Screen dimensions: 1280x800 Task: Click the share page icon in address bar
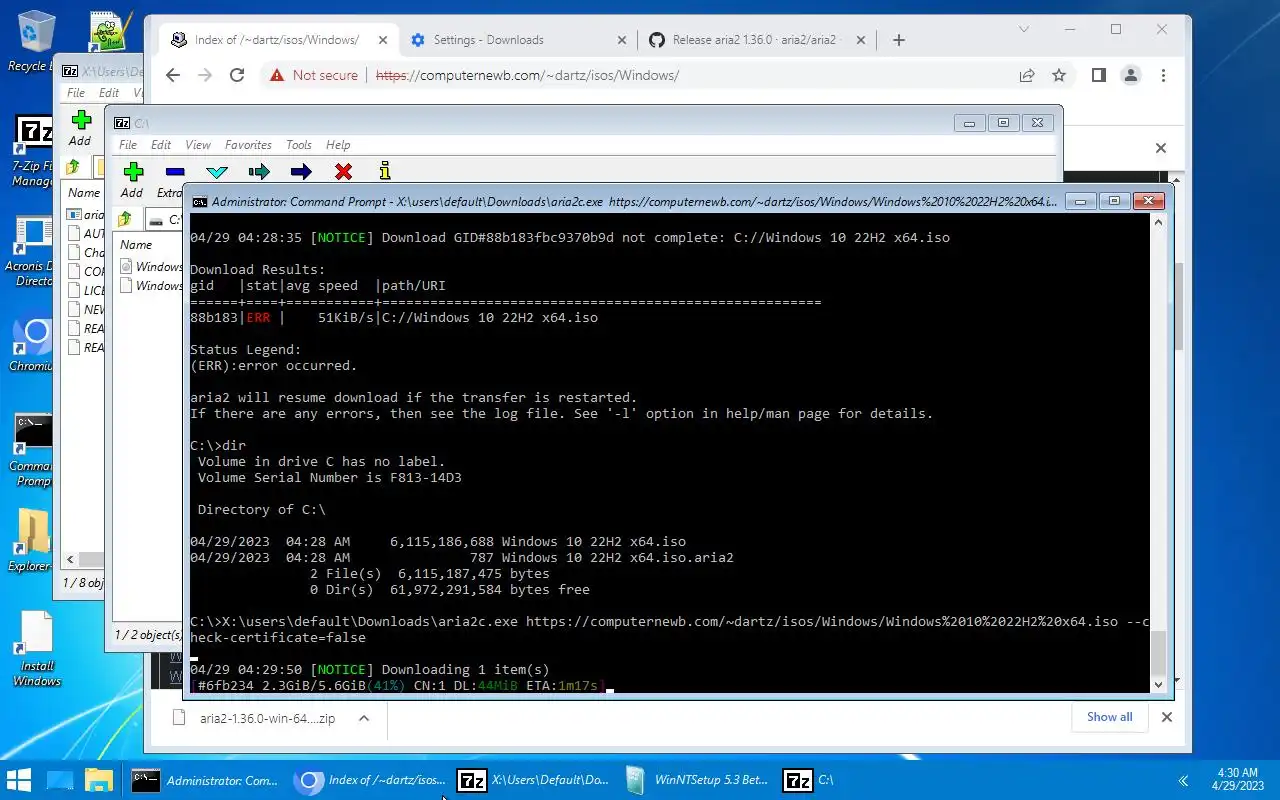1027,75
